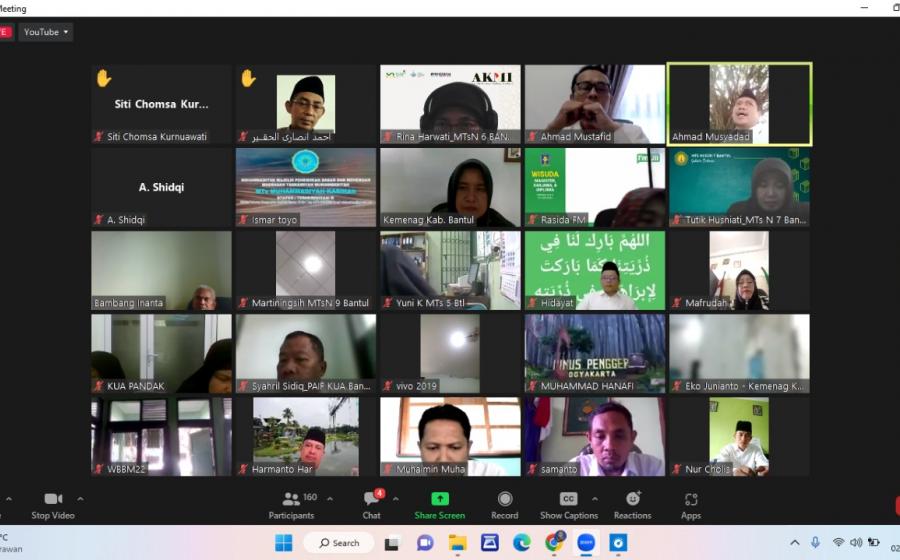Open the Reactions menu
Screen dimensions: 900x560
tap(632, 504)
